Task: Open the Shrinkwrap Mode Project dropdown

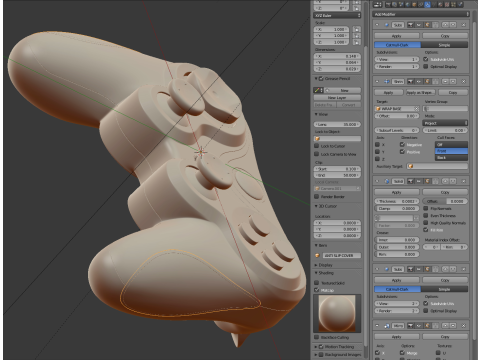Action: pos(445,123)
